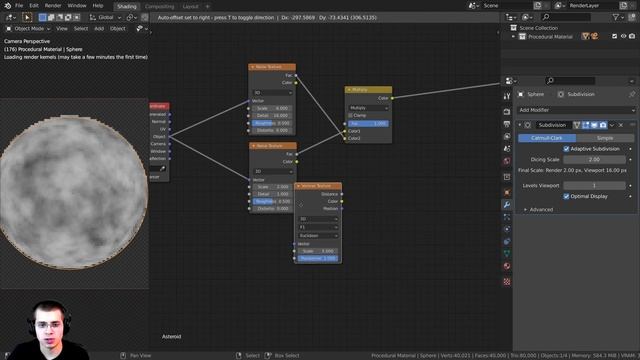Viewport: 640px width, 360px height.
Task: Open the Output properties tab icon
Action: (x=507, y=124)
